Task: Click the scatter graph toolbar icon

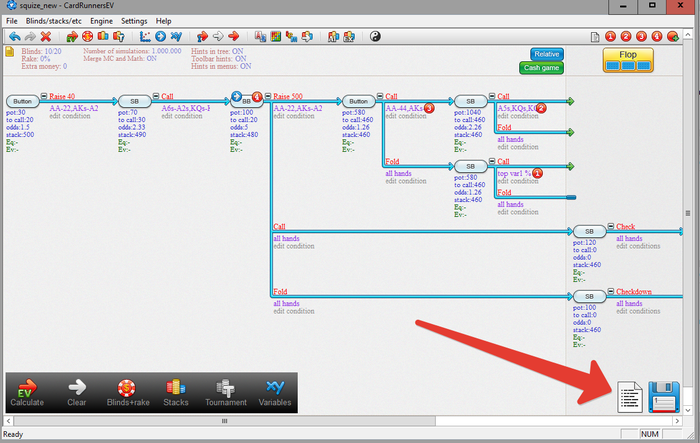Action: (145, 37)
